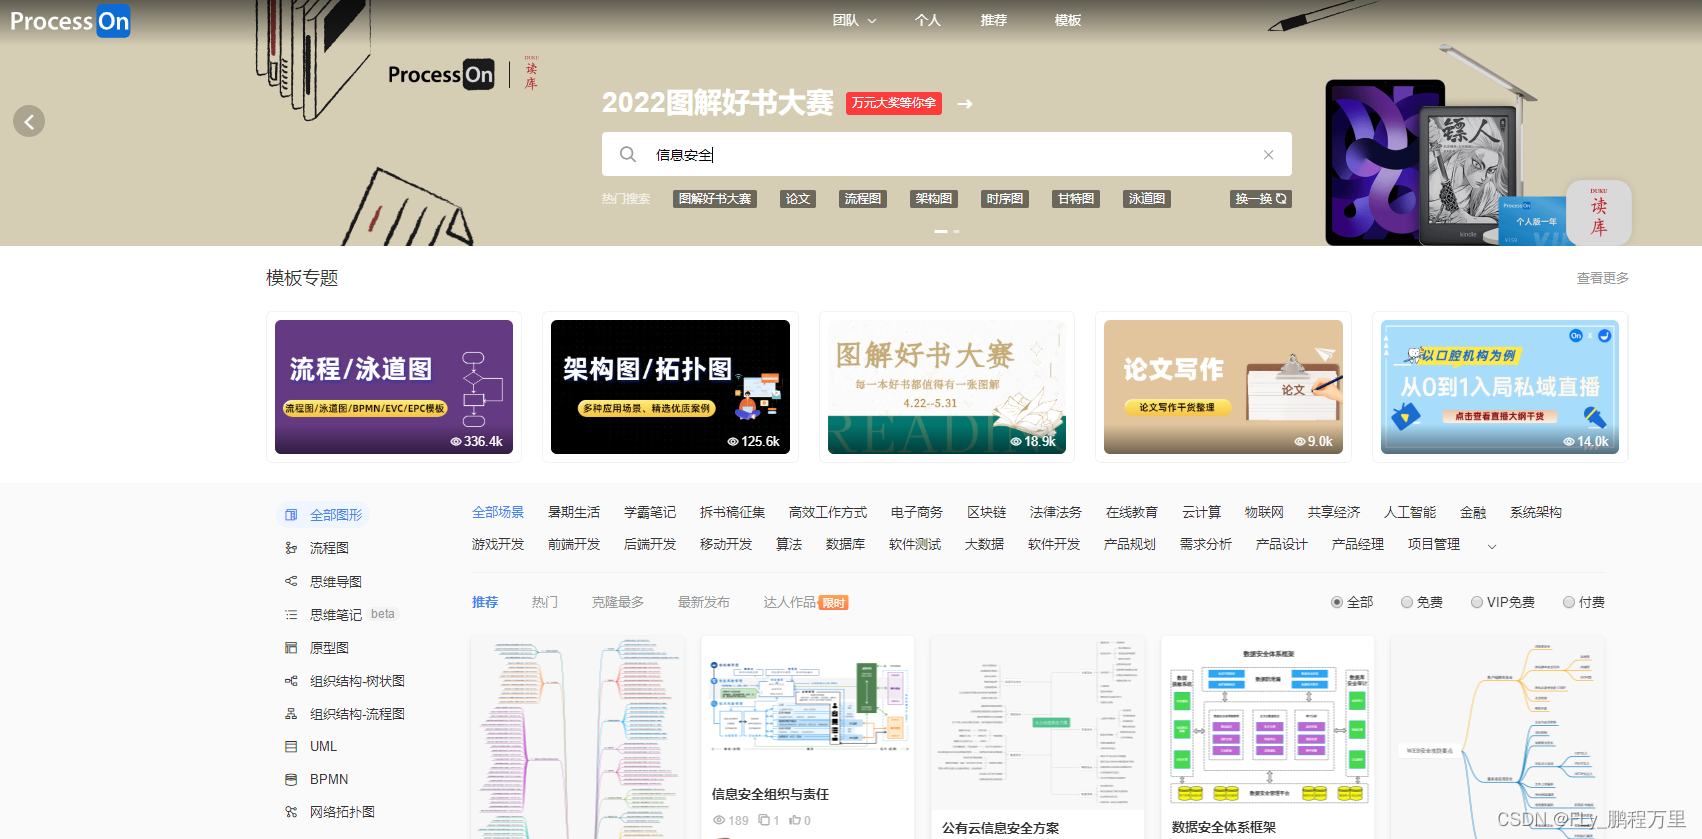Filter by 系统架构 scene category
1702x839 pixels.
(x=1536, y=512)
